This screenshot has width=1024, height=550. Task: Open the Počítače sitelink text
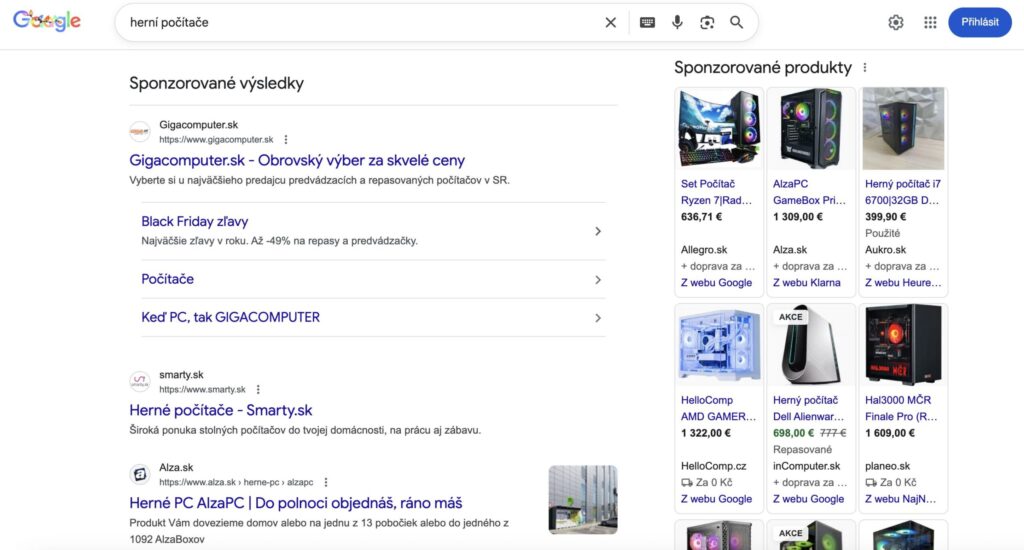(x=167, y=279)
